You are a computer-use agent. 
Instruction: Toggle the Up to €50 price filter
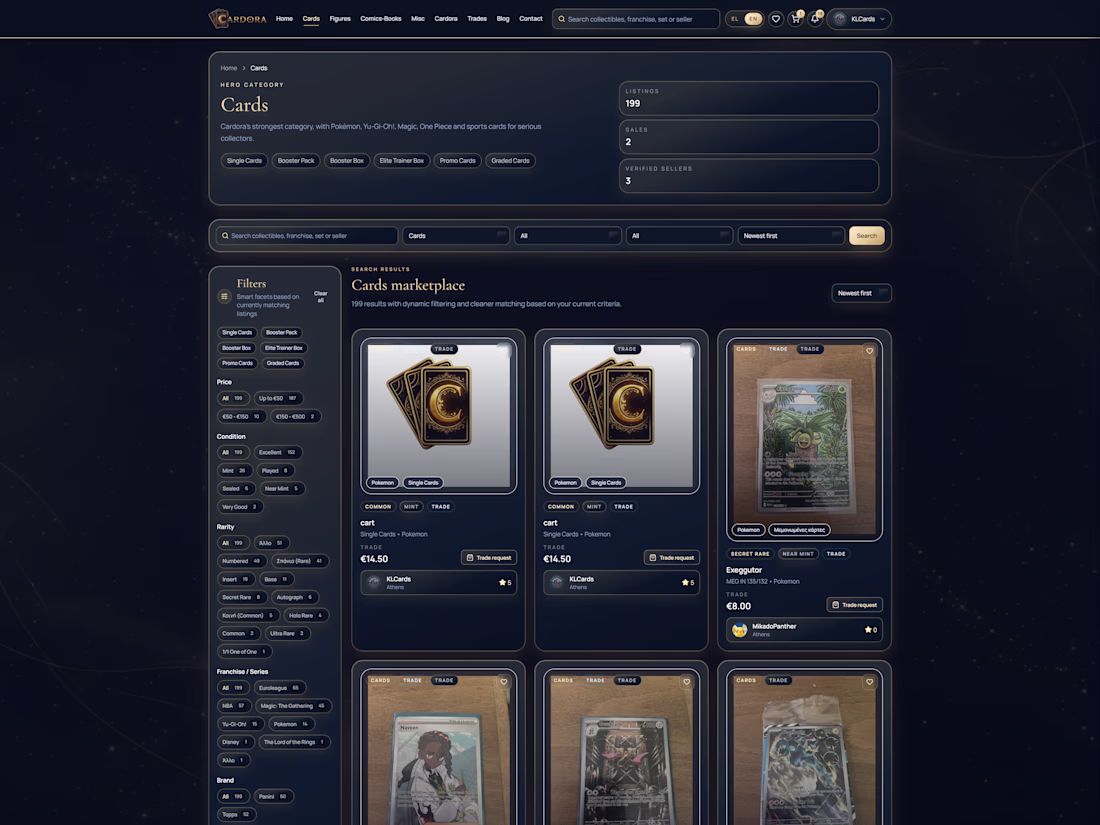click(x=278, y=398)
